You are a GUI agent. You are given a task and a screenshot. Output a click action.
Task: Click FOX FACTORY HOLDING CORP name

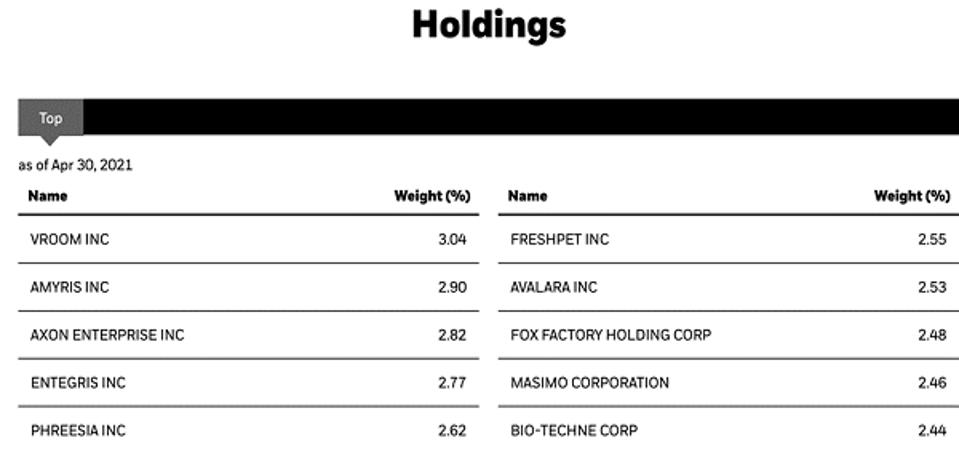(610, 335)
